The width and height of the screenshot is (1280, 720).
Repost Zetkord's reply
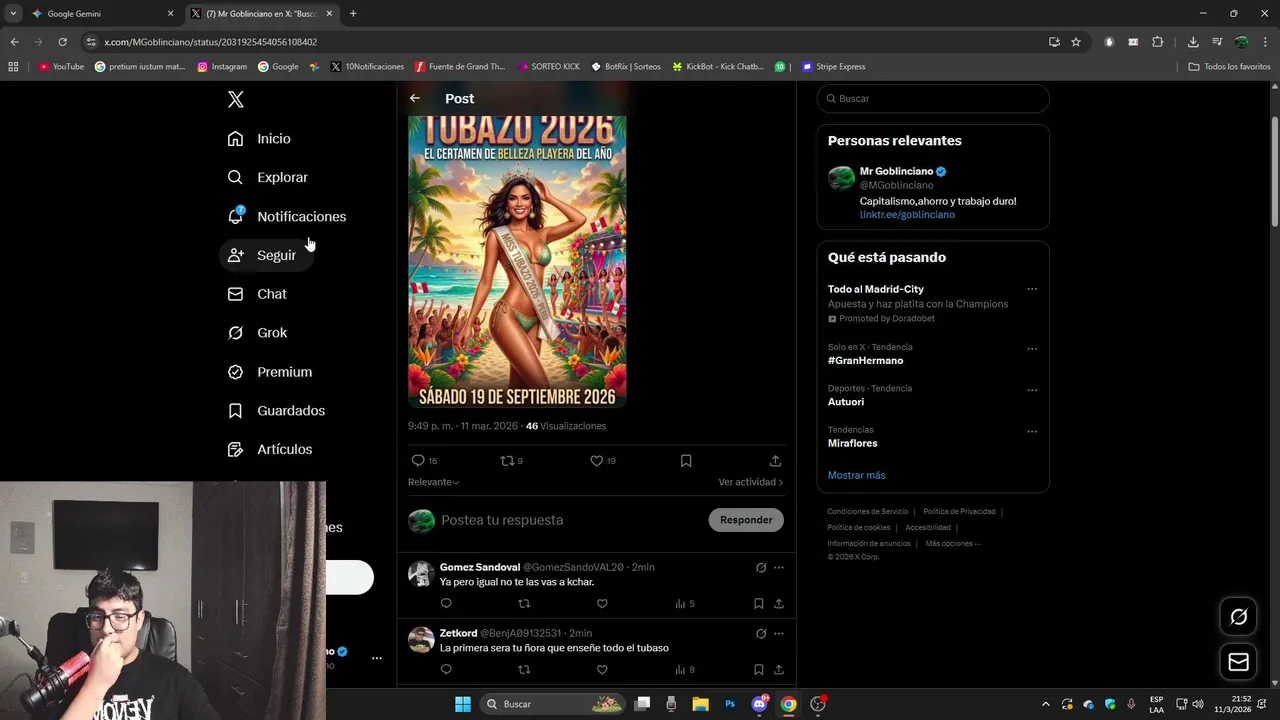tap(524, 670)
